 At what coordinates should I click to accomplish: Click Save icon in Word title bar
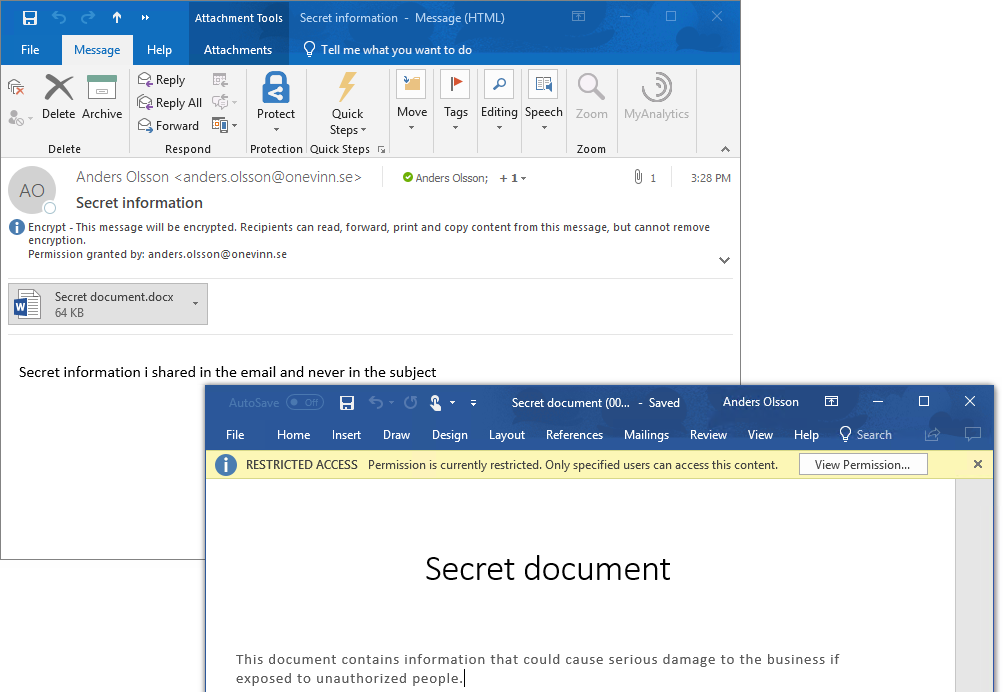[347, 403]
